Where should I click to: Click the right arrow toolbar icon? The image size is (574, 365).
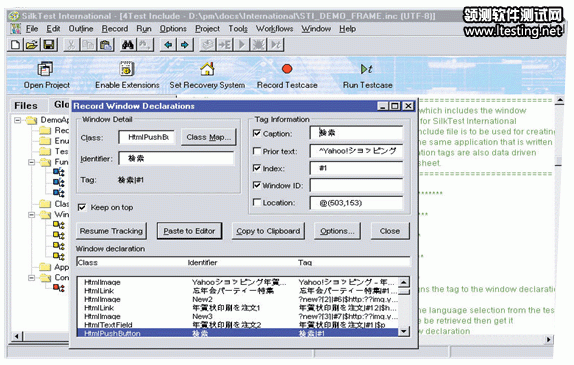pos(184,45)
